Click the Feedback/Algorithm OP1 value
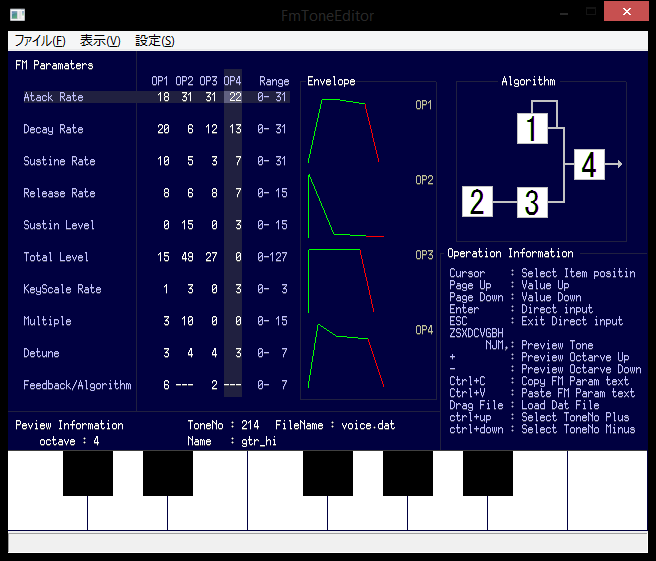This screenshot has height=561, width=656. point(165,385)
